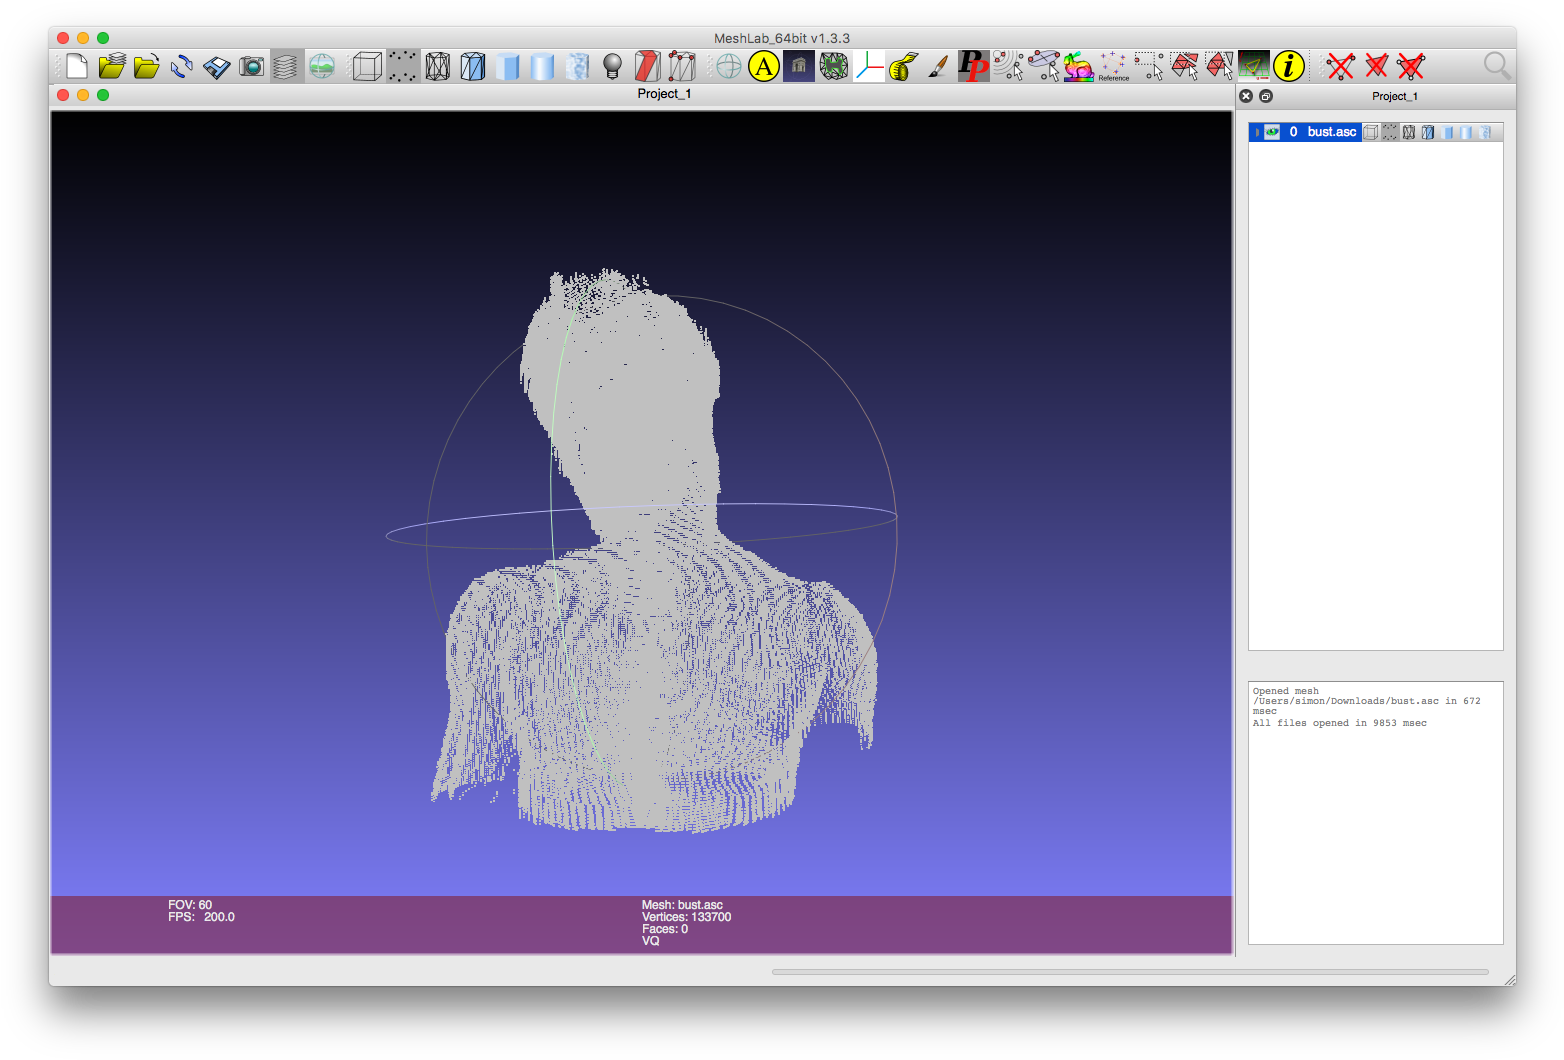Select the bust.asc layer name
Viewport: 1564px width, 1060px height.
pyautogui.click(x=1332, y=132)
